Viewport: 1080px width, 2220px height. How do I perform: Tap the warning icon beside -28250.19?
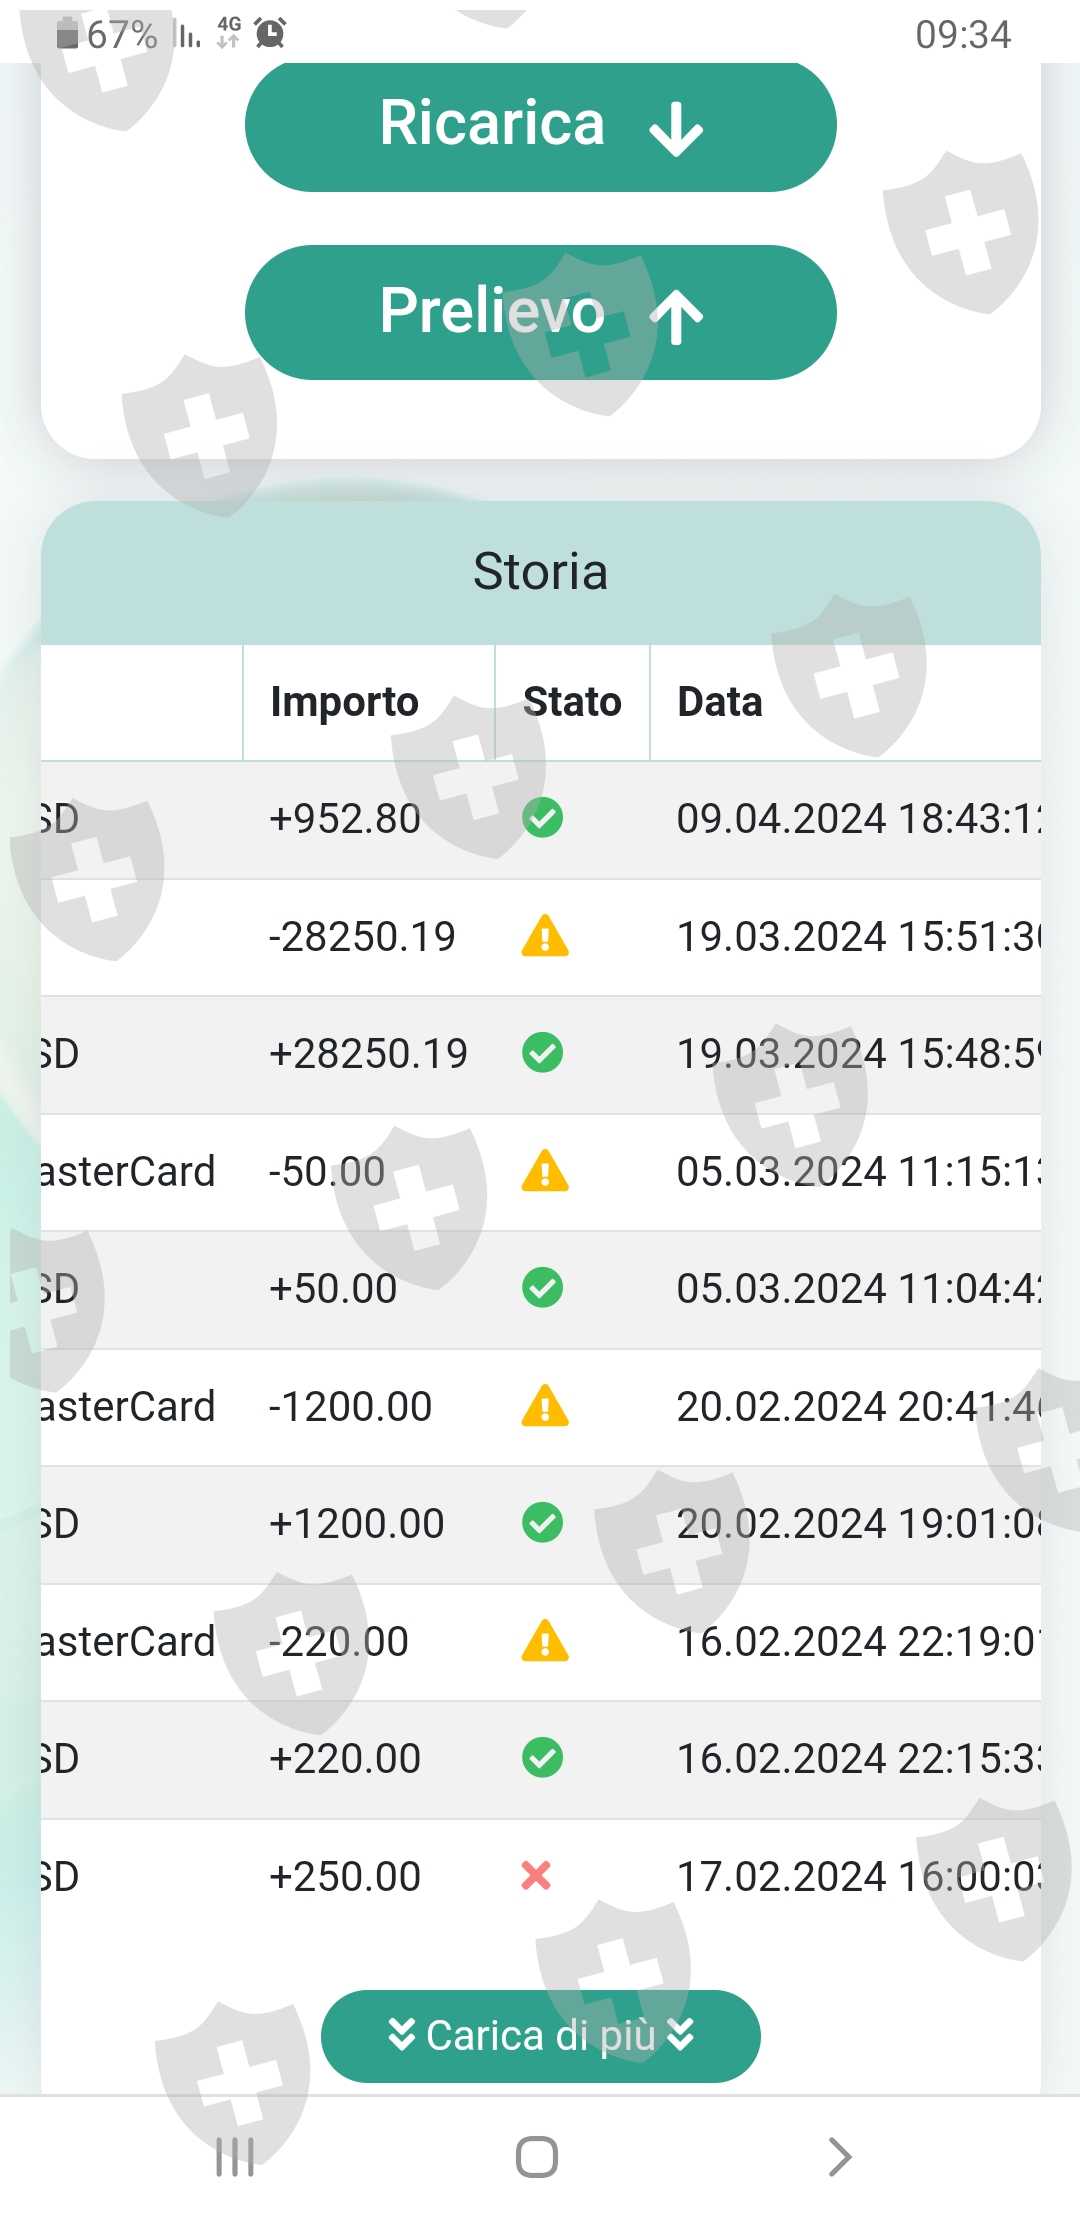[545, 936]
